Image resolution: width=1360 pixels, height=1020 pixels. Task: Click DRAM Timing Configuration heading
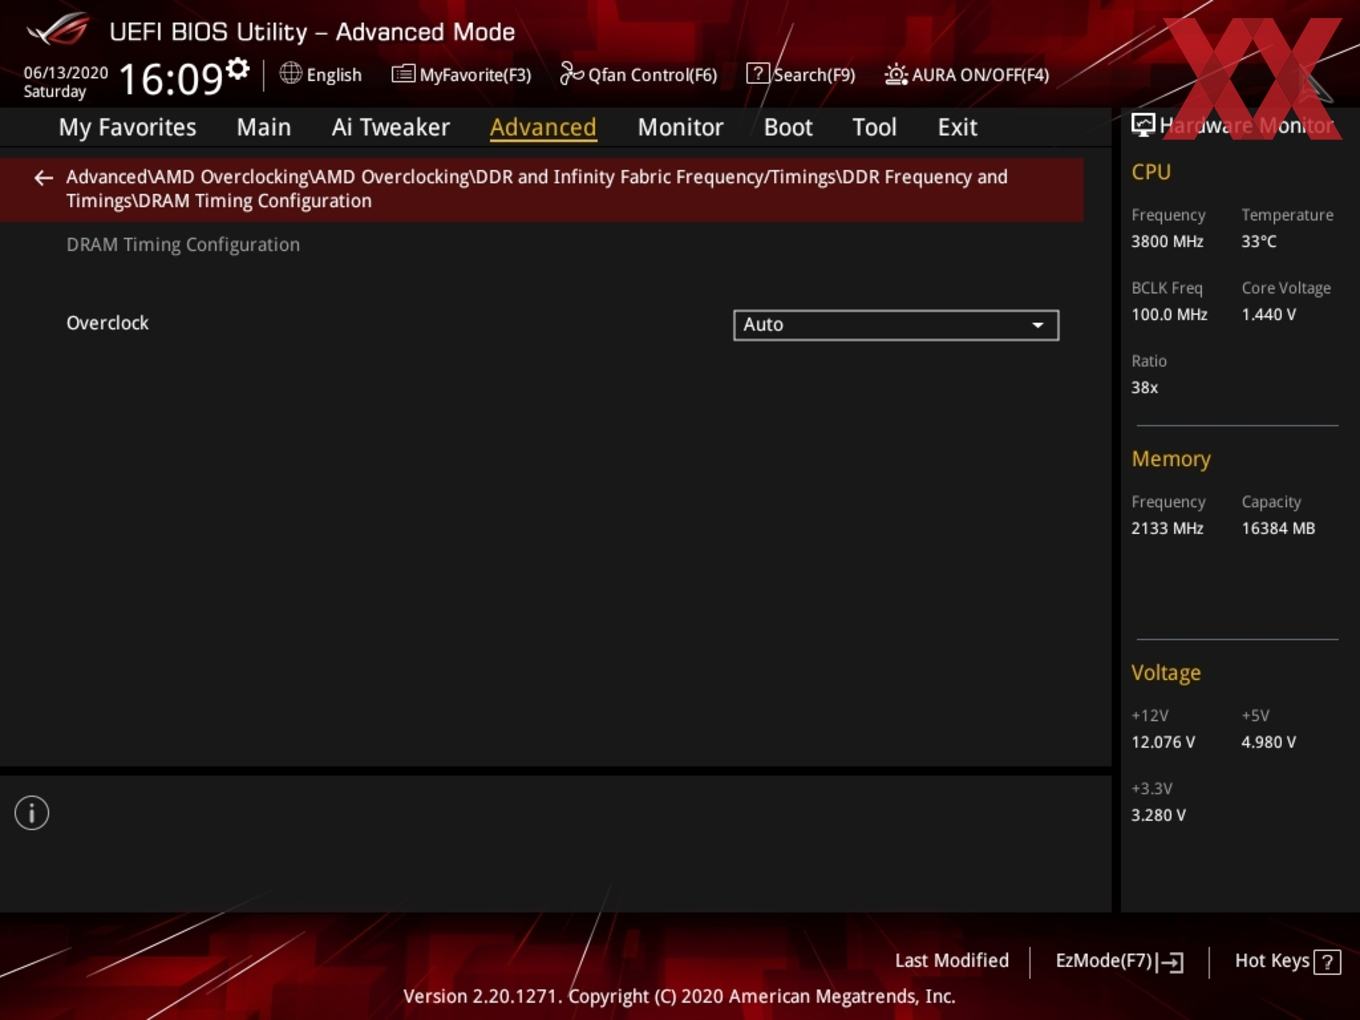click(x=183, y=245)
